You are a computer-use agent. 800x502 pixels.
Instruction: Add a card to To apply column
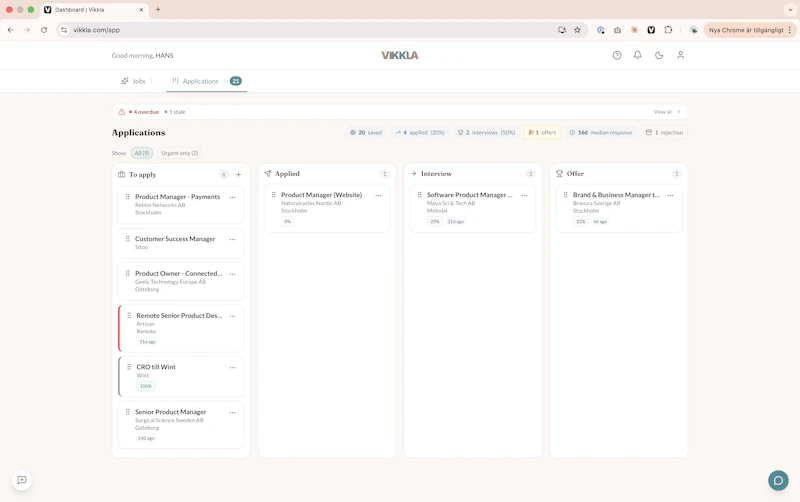(238, 174)
